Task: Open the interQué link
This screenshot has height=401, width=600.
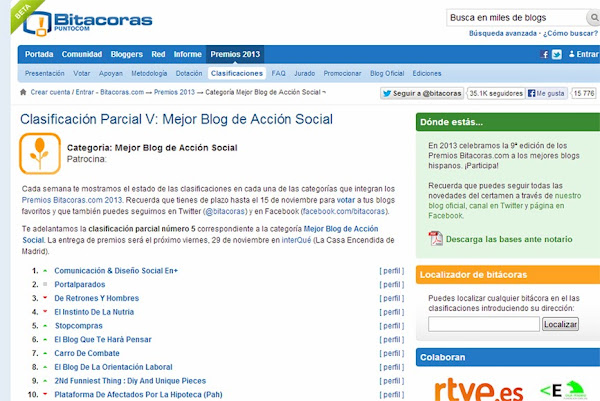Action: pyautogui.click(x=296, y=240)
